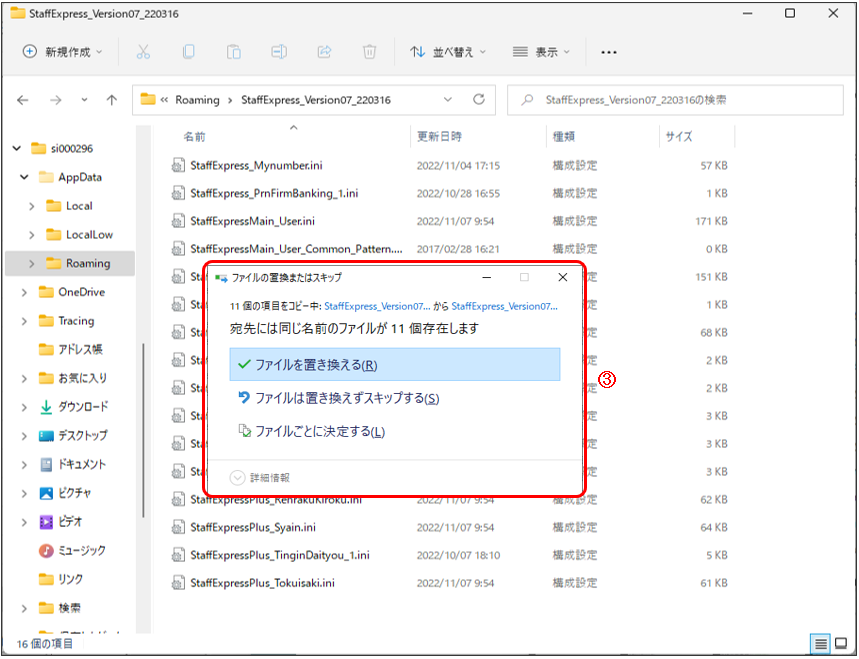859x659 pixels.
Task: Click the Share icon in toolbar
Action: (x=324, y=52)
